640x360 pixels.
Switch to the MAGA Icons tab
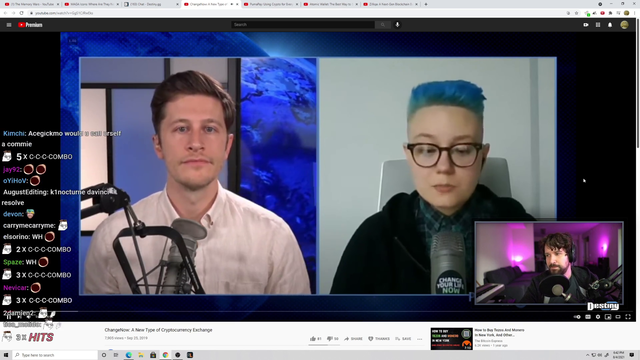click(x=91, y=4)
